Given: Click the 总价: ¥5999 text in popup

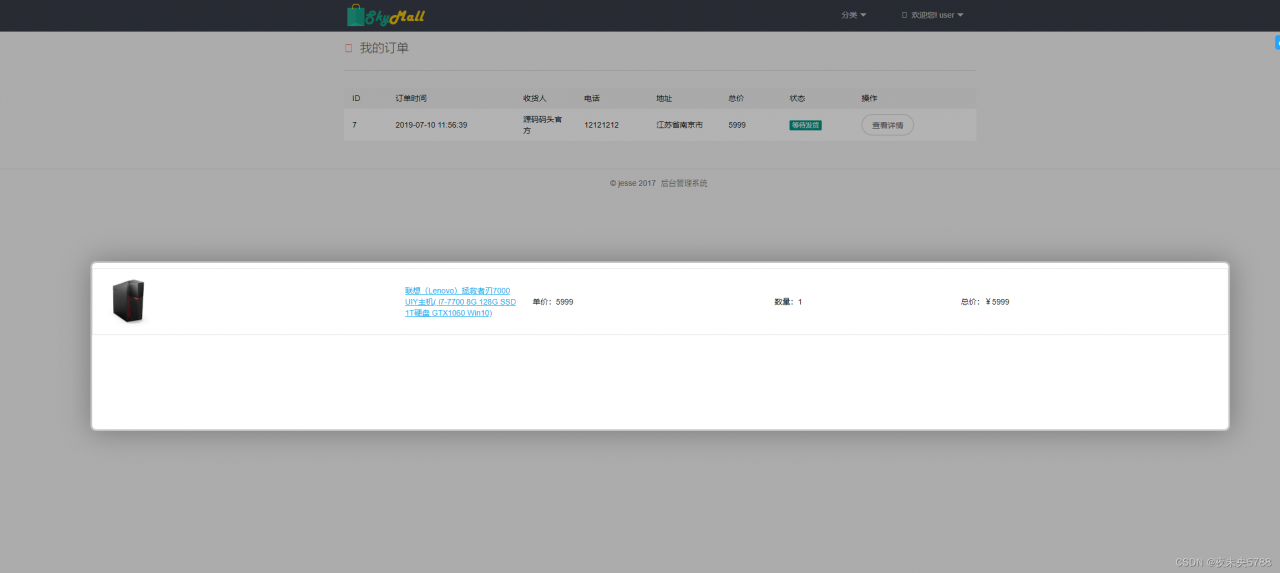Looking at the screenshot, I should point(985,301).
